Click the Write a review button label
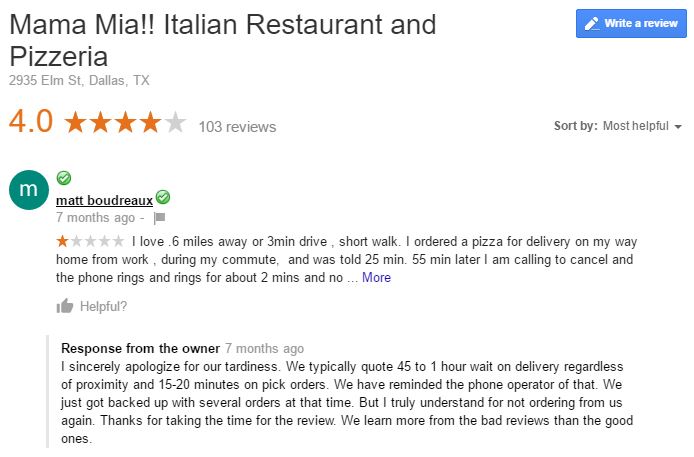Viewport: 694px width, 457px height. pos(641,24)
